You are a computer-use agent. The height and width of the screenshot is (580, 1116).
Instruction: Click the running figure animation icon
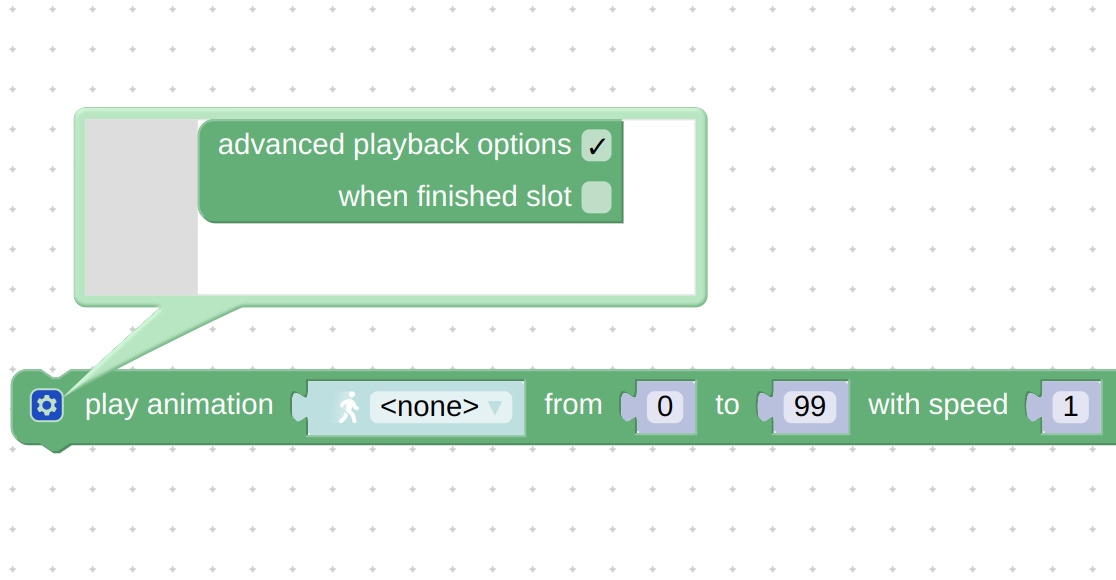[x=348, y=407]
